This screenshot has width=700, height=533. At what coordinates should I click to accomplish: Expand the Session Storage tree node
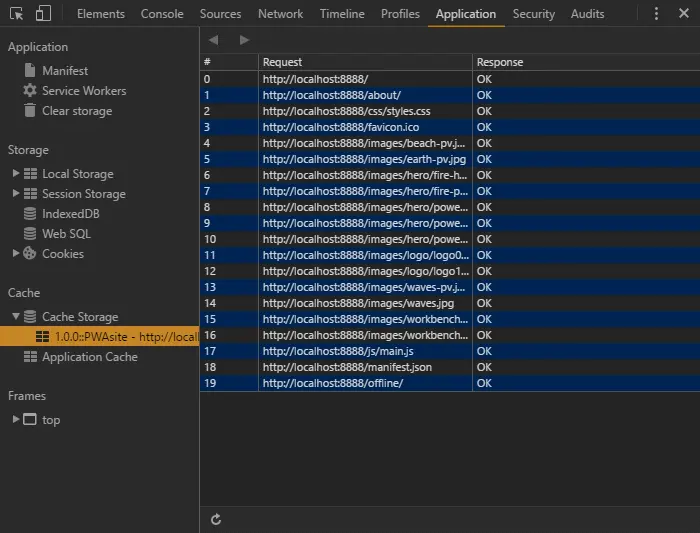16,194
